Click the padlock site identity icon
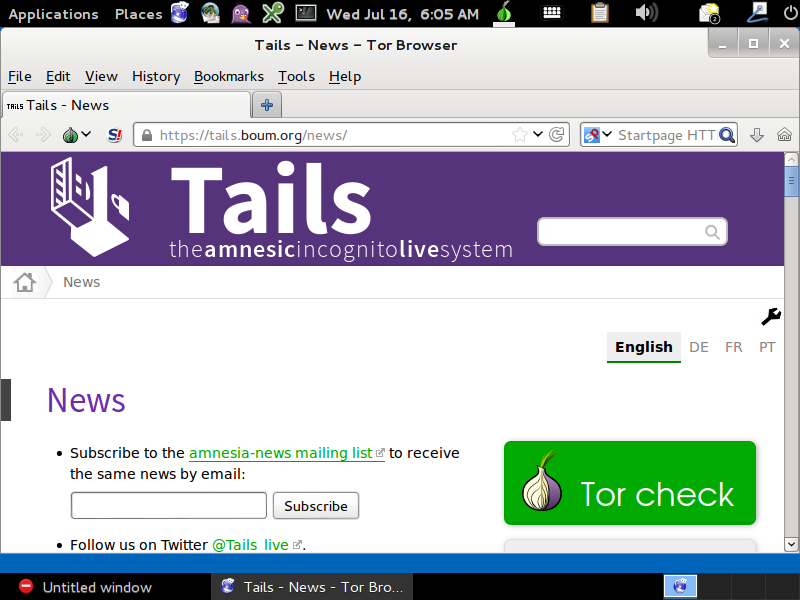800x600 pixels. point(147,135)
